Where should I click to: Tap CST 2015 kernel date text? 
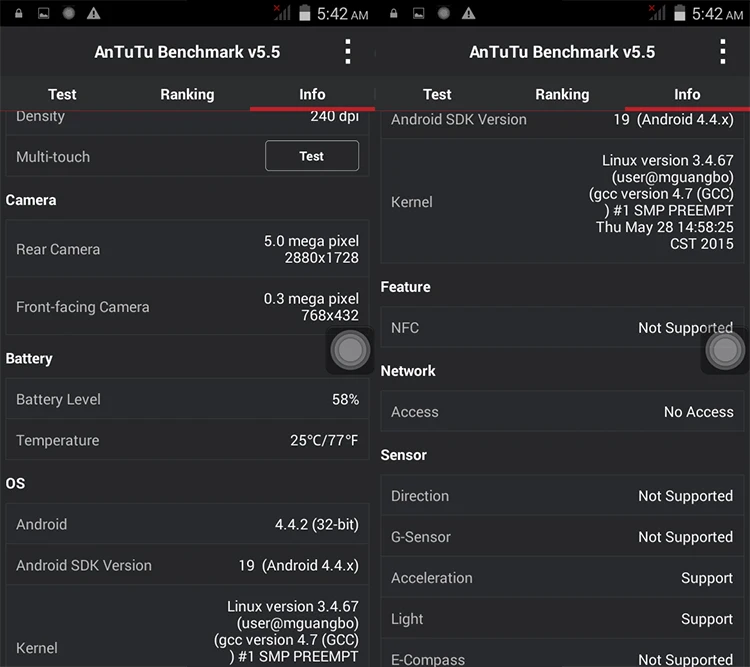[x=702, y=244]
